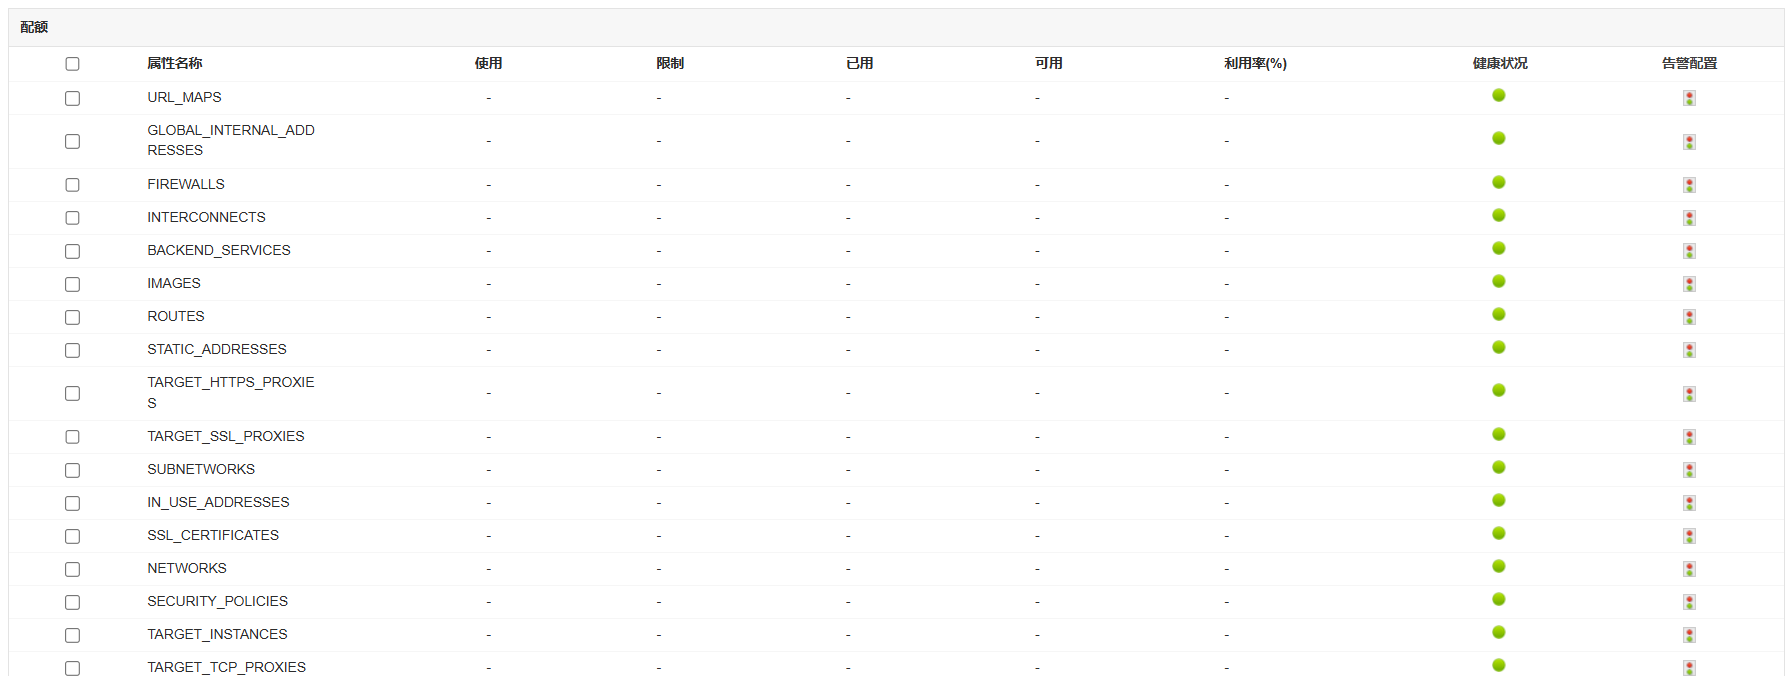1789x676 pixels.
Task: Click the 属性名称 column header
Action: tap(174, 63)
